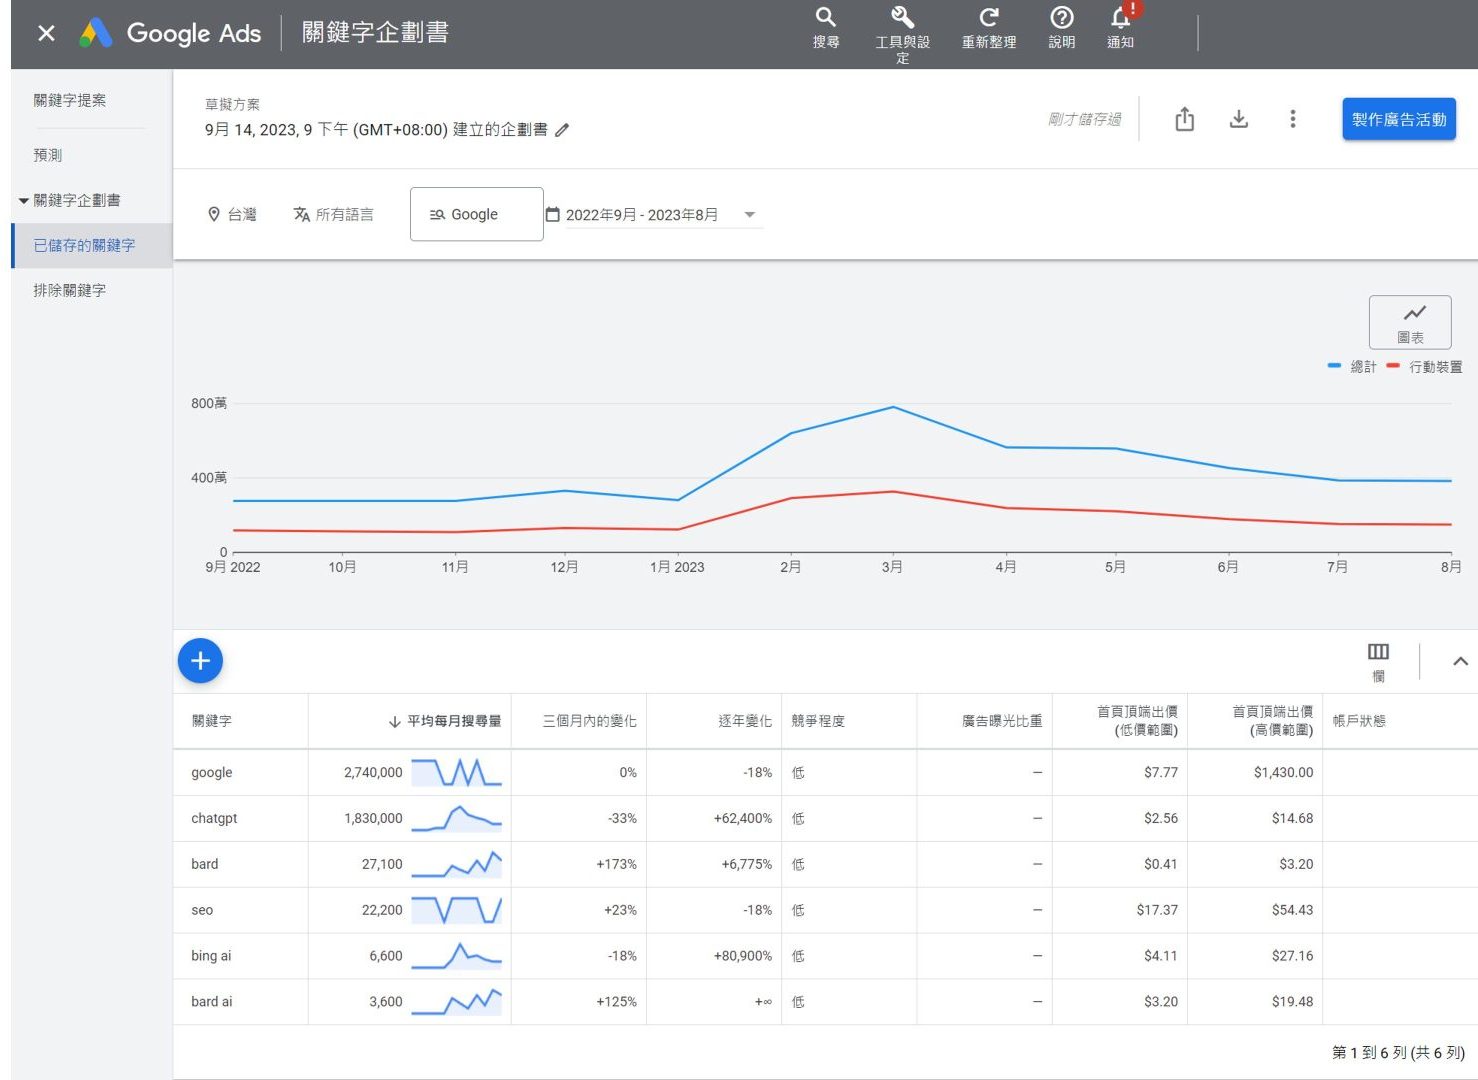Click the share plan icon
This screenshot has width=1478, height=1080.
(1184, 120)
